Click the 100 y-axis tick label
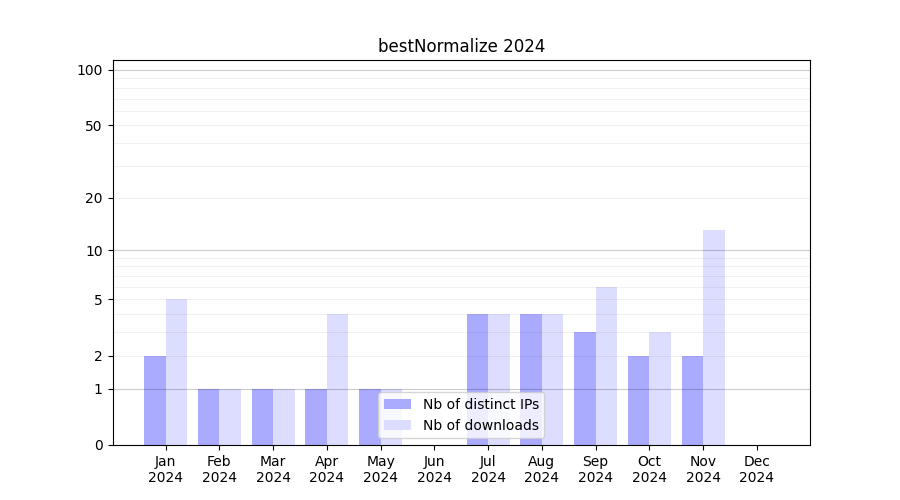Viewport: 900px width, 500px height. (x=90, y=70)
